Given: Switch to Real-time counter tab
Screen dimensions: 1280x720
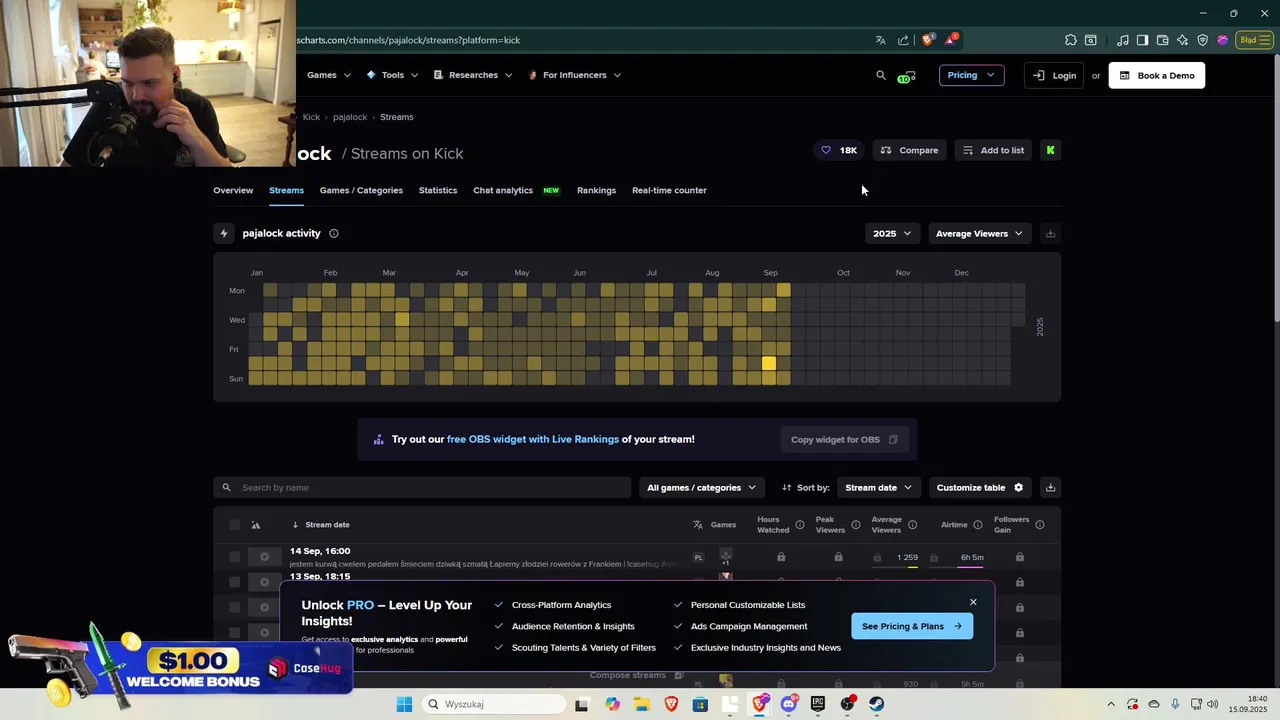Looking at the screenshot, I should (669, 190).
